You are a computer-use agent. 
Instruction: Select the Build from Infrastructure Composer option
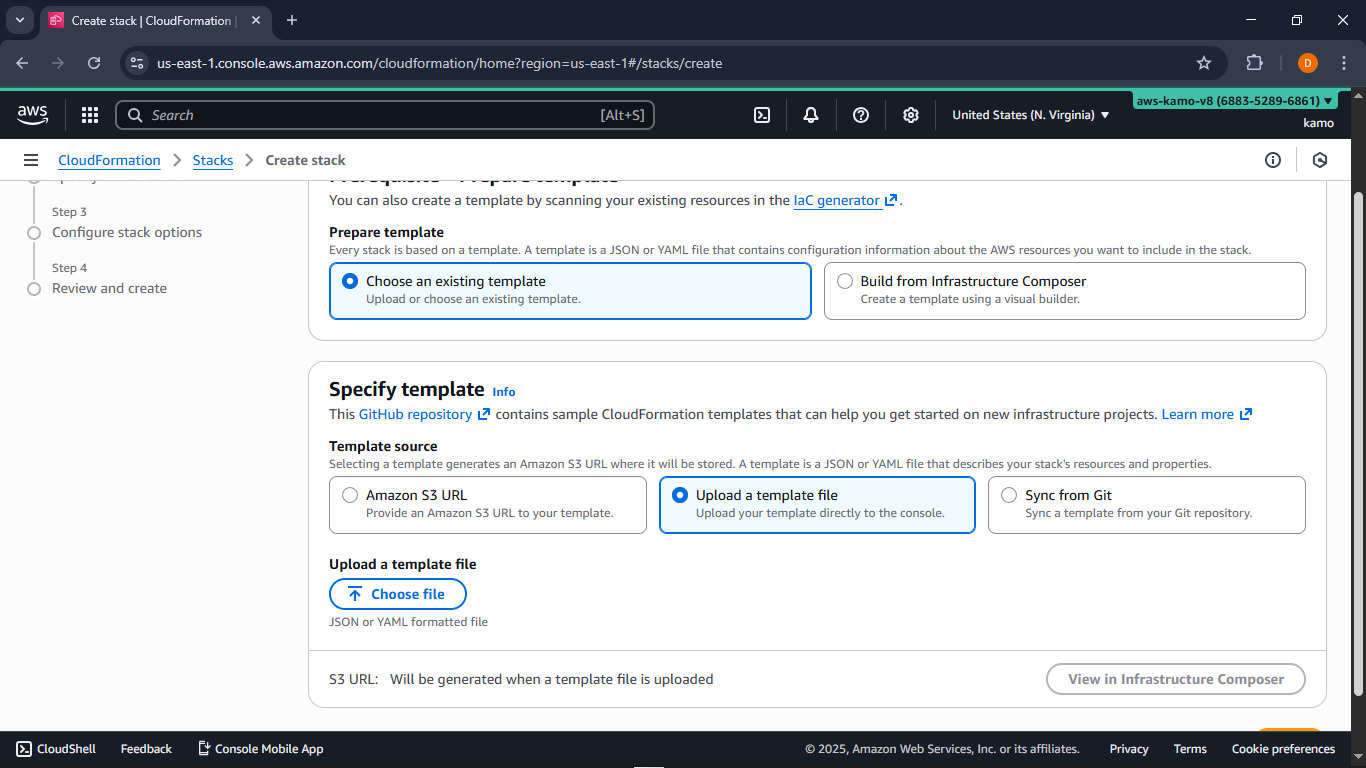pyautogui.click(x=845, y=281)
